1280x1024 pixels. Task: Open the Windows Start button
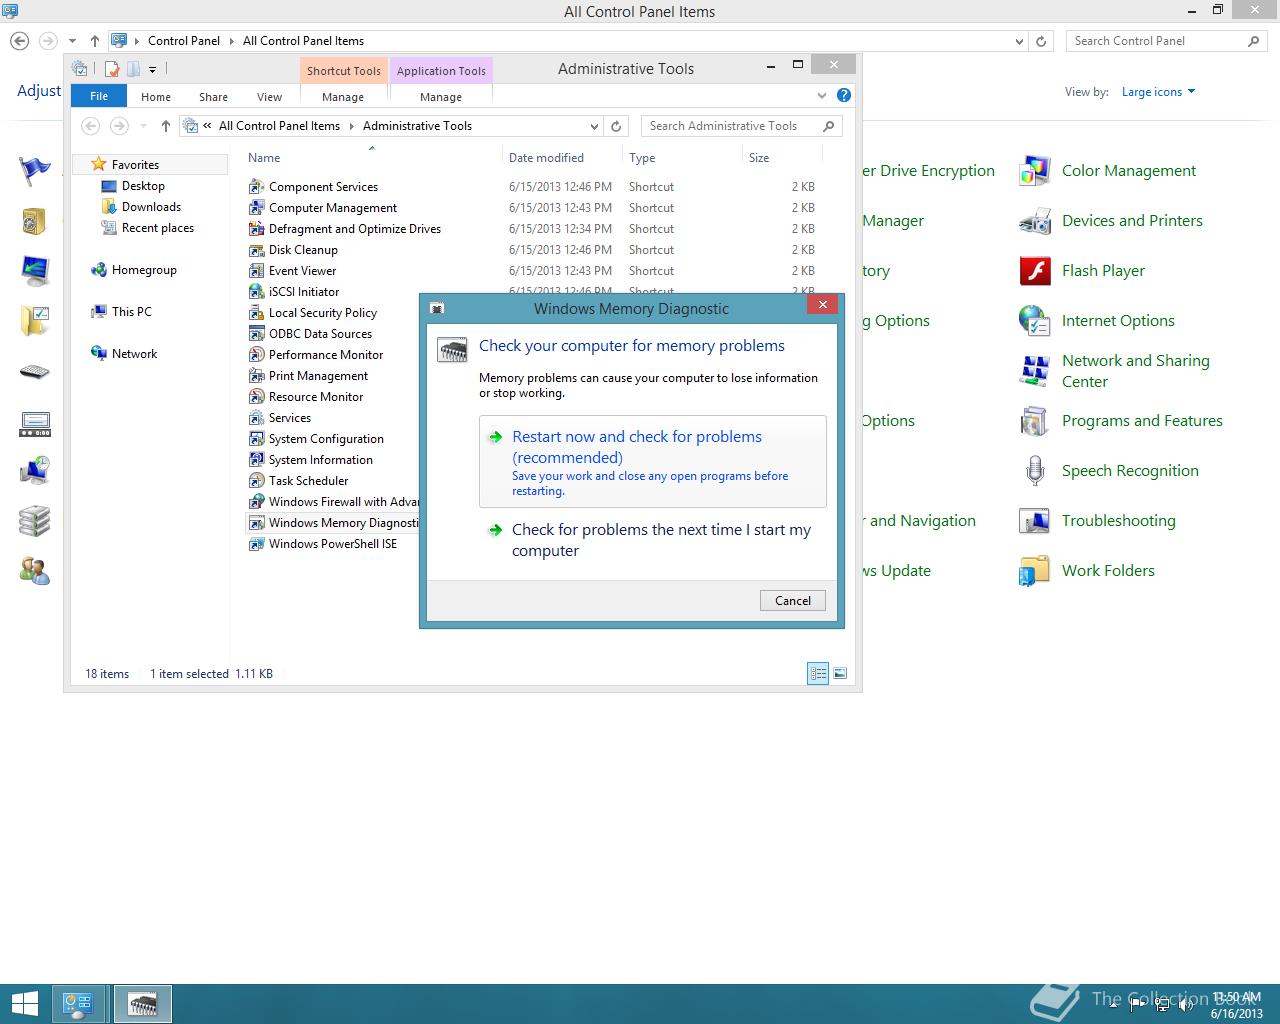click(24, 1004)
